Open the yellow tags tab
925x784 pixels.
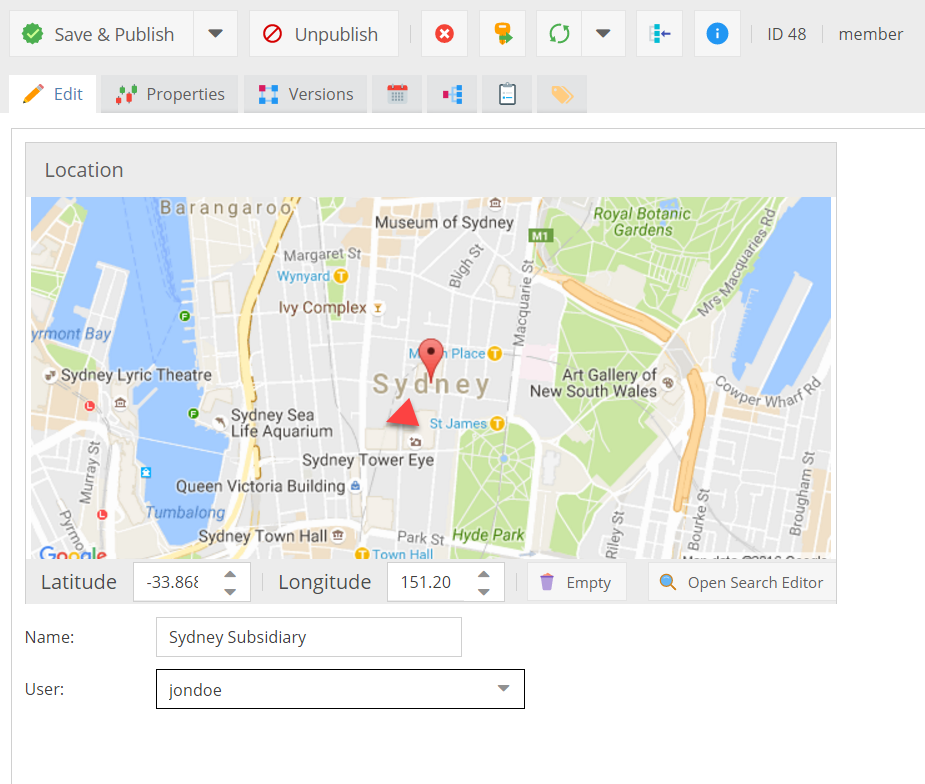[x=562, y=94]
